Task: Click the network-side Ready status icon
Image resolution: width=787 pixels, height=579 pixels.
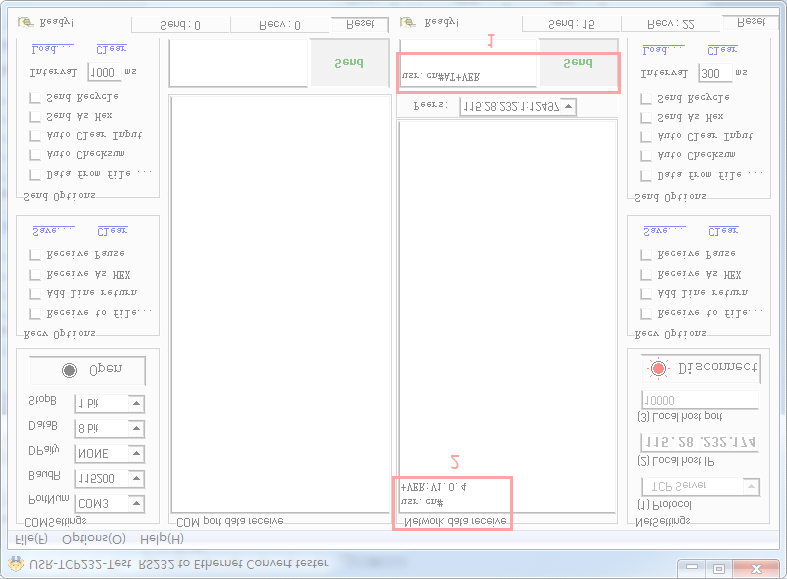Action: [408, 23]
